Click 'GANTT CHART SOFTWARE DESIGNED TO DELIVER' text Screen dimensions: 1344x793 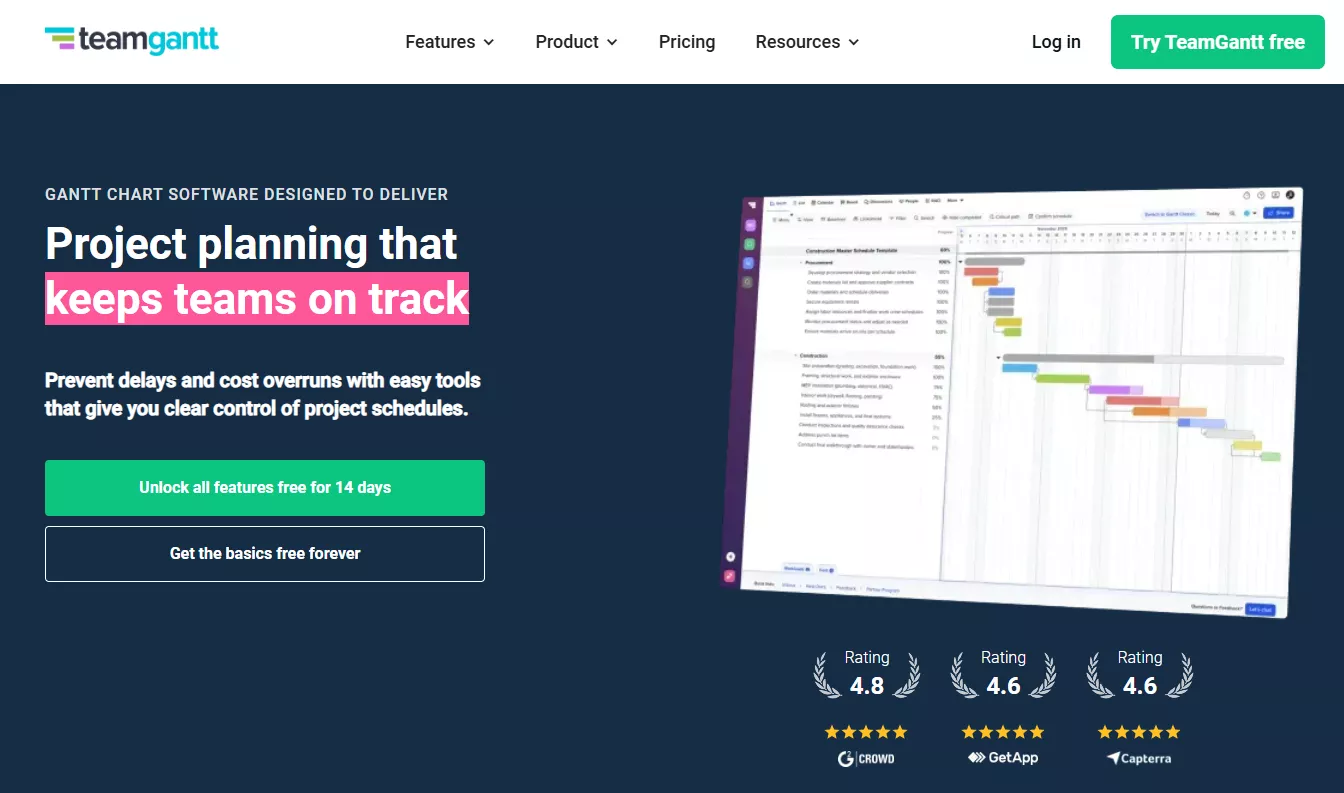pos(247,195)
